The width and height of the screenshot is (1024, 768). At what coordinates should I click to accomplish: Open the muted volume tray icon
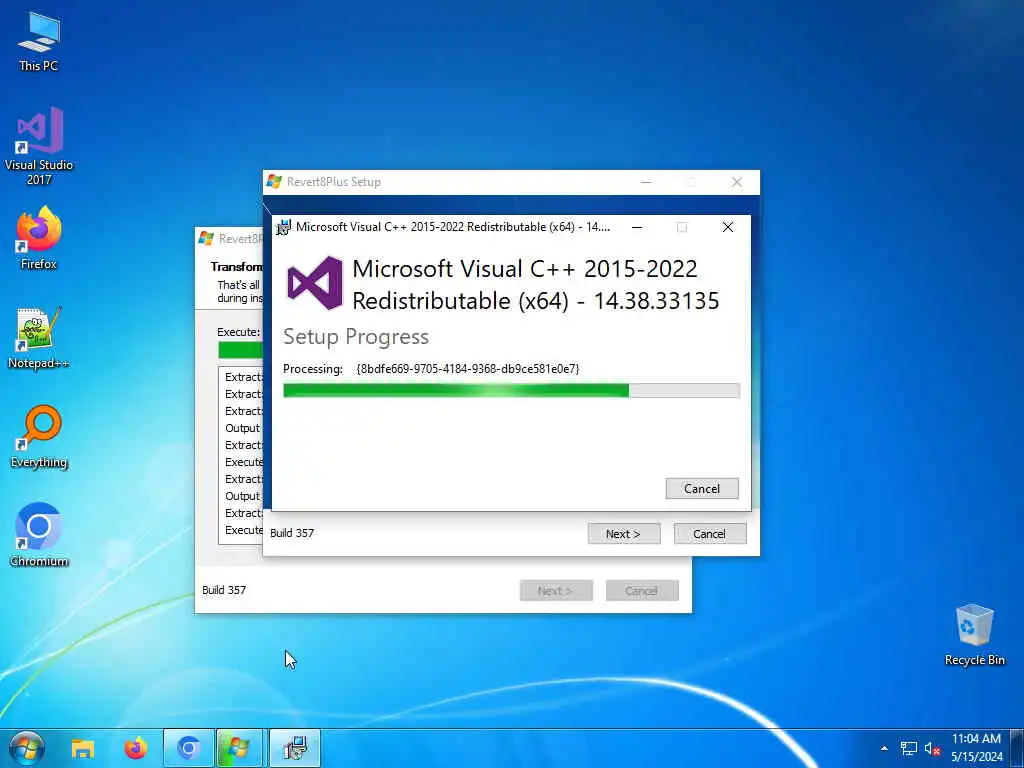click(932, 748)
